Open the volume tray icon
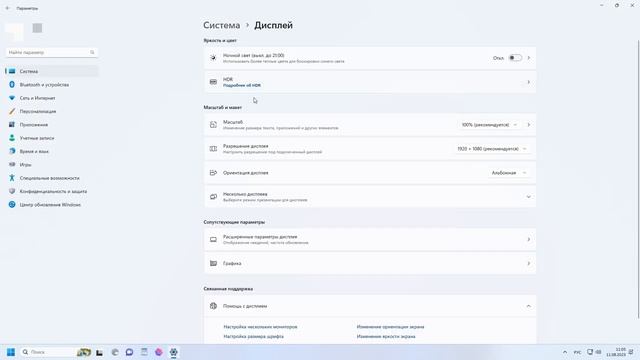Viewport: 640px width, 360px height. [598, 352]
